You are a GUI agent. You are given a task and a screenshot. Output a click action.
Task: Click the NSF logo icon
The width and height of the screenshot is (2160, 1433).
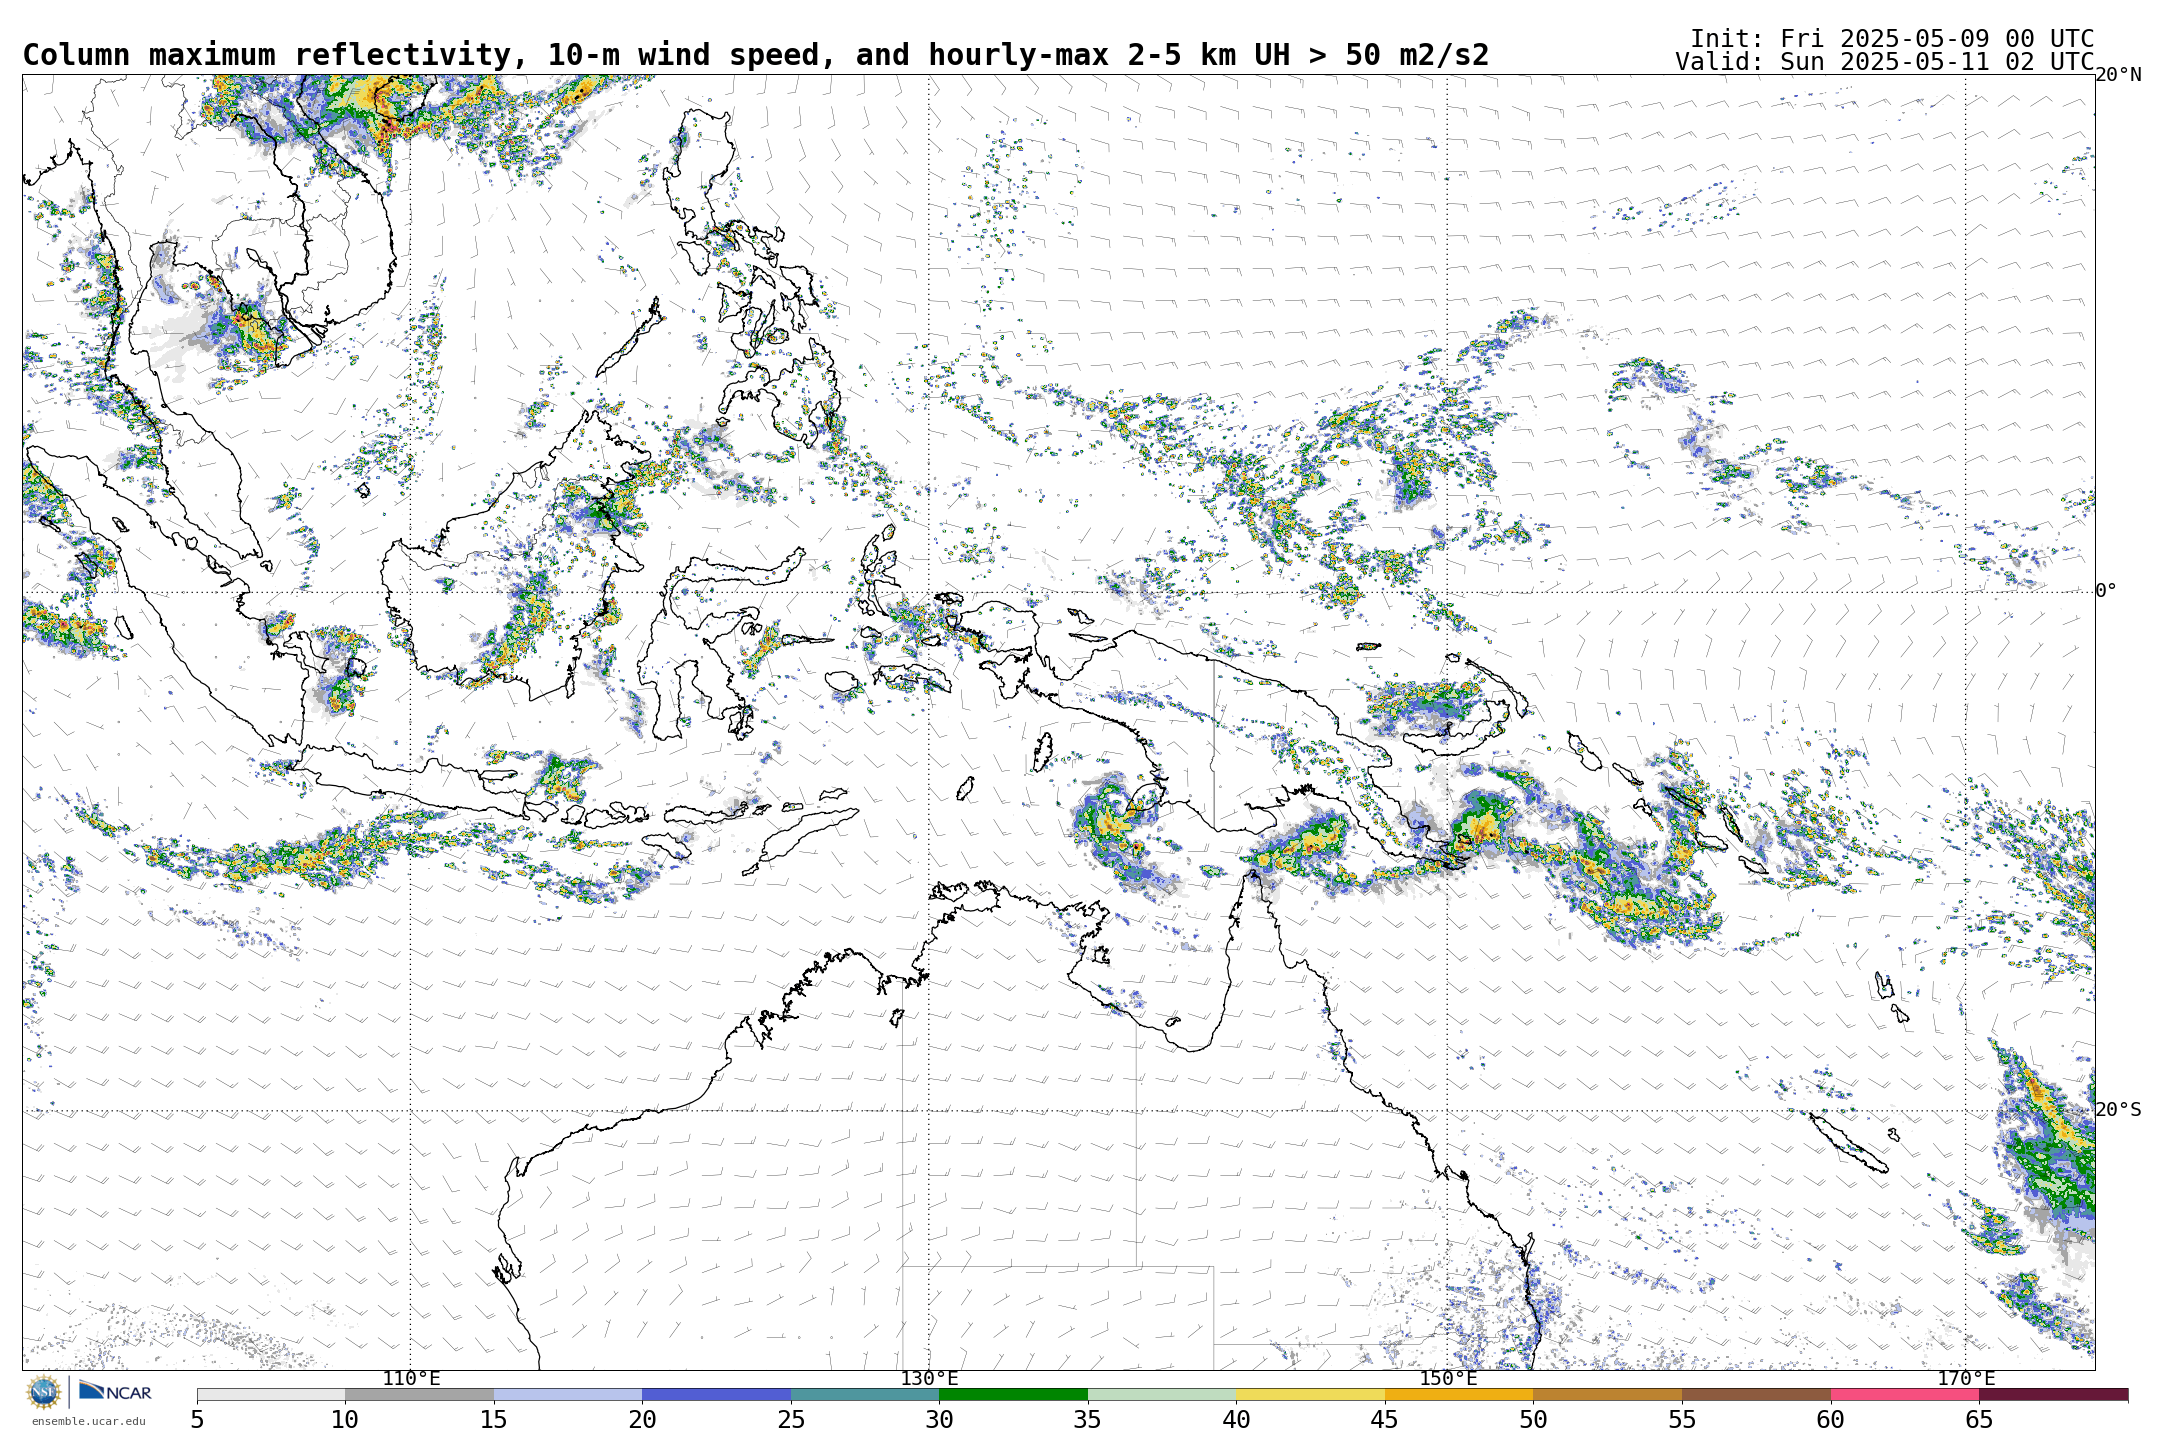[x=44, y=1392]
